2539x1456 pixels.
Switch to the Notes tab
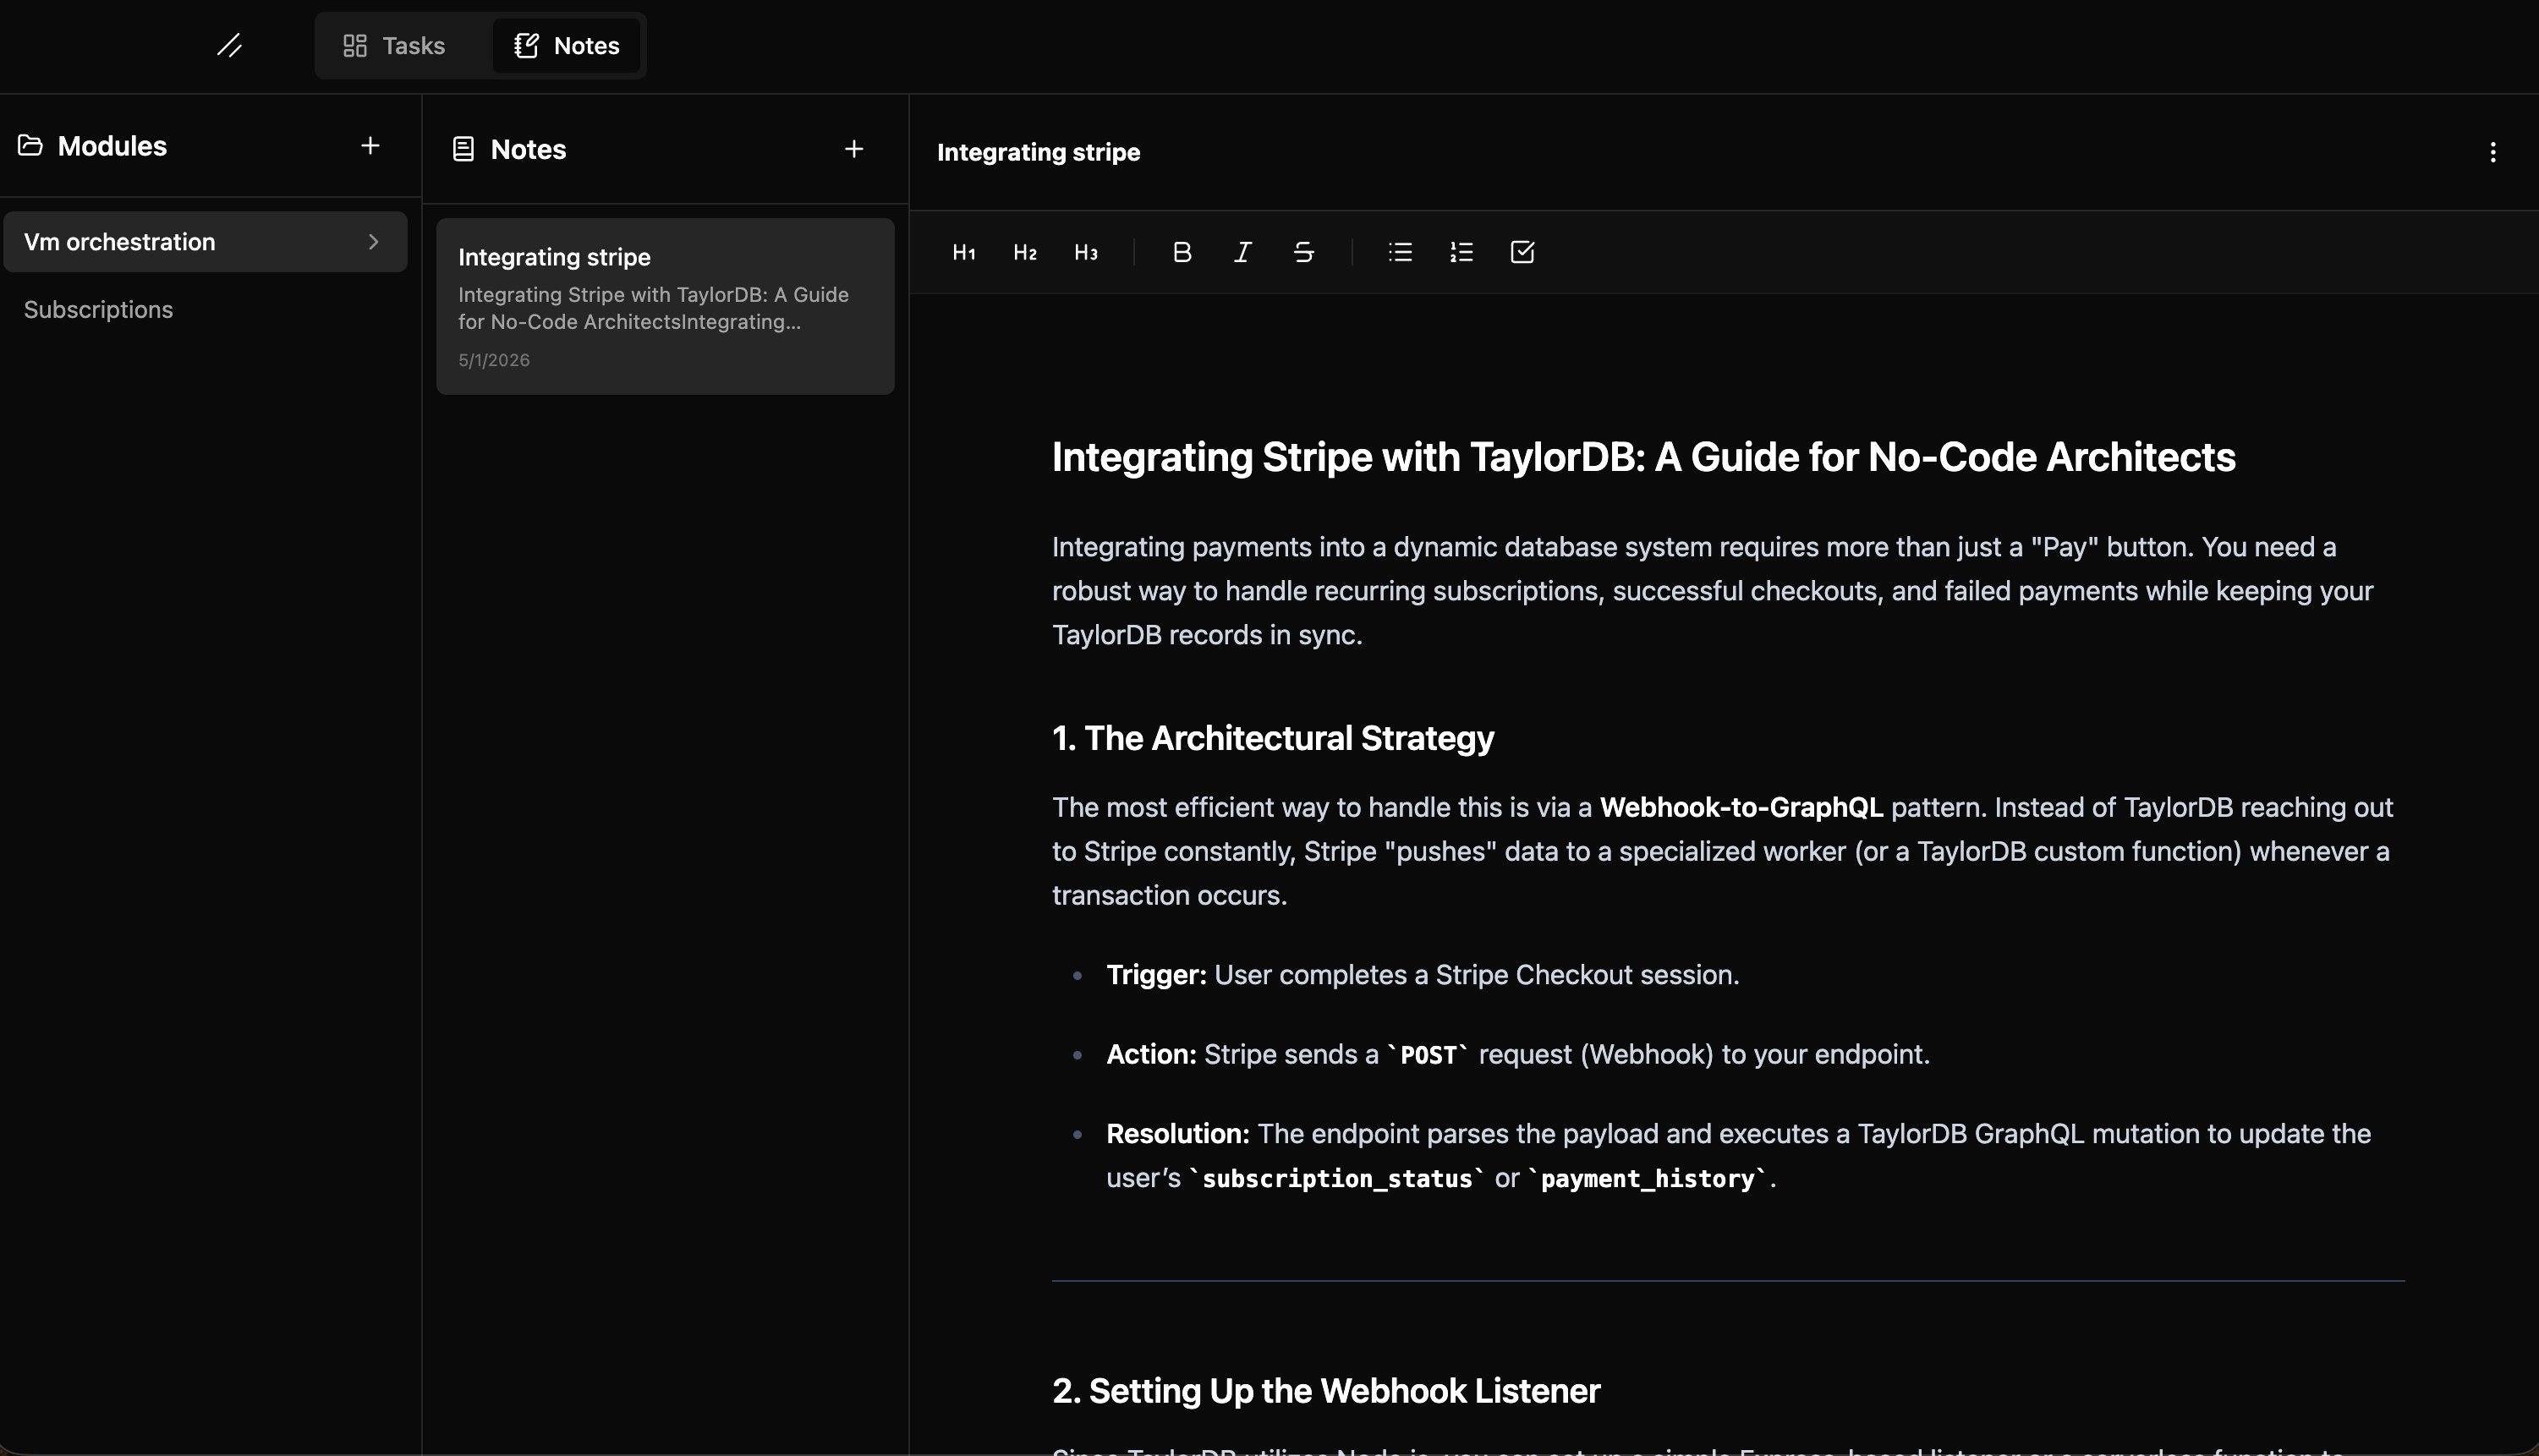pos(566,46)
